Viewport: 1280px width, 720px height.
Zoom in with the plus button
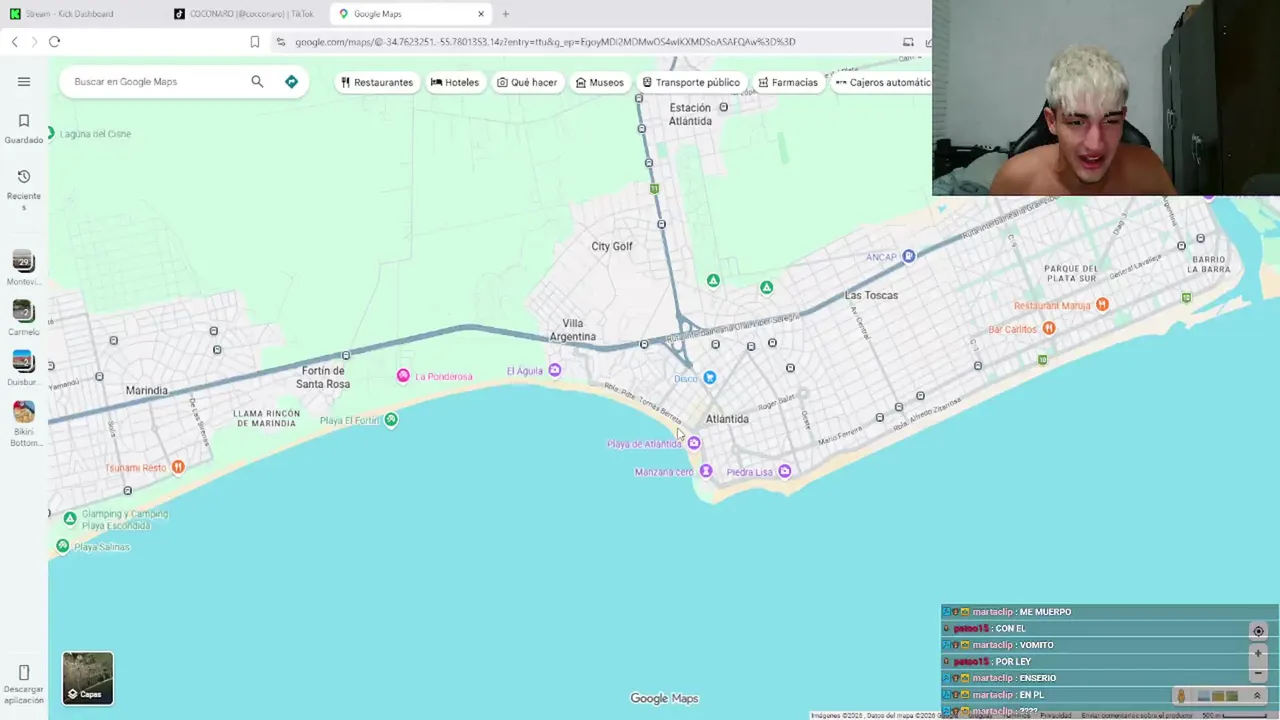(x=1259, y=653)
